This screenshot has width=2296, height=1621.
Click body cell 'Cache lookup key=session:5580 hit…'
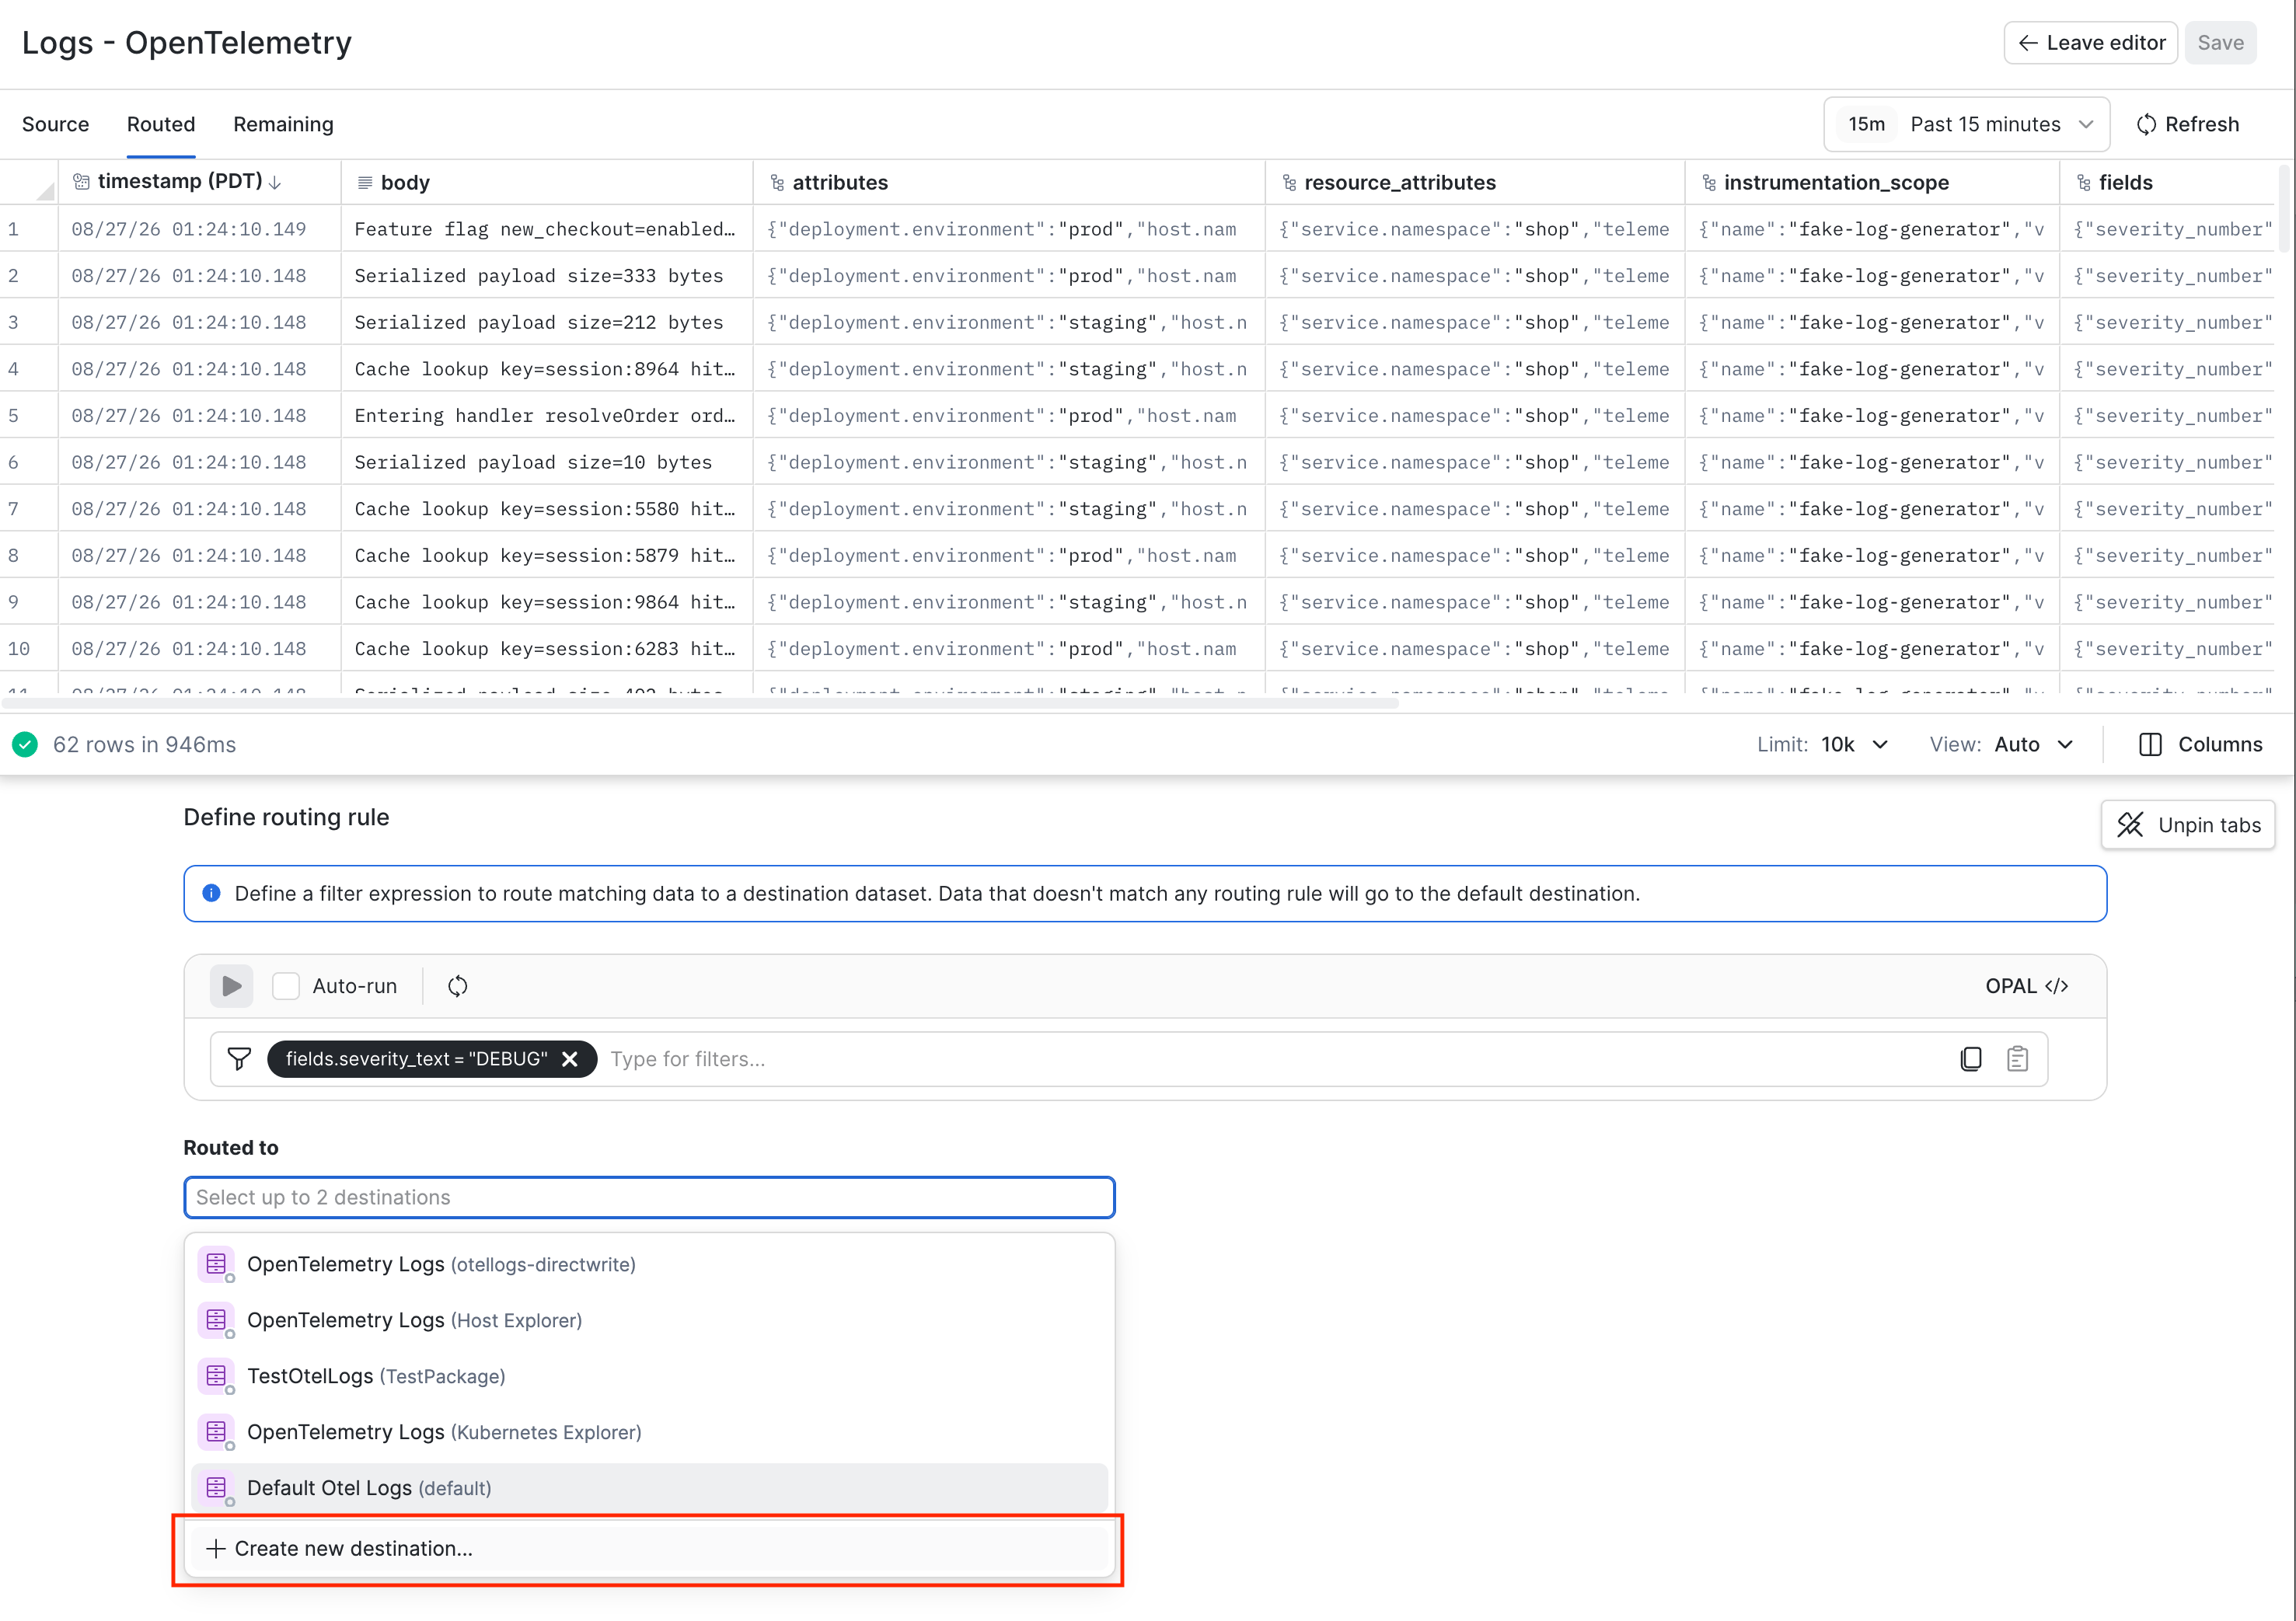click(546, 509)
